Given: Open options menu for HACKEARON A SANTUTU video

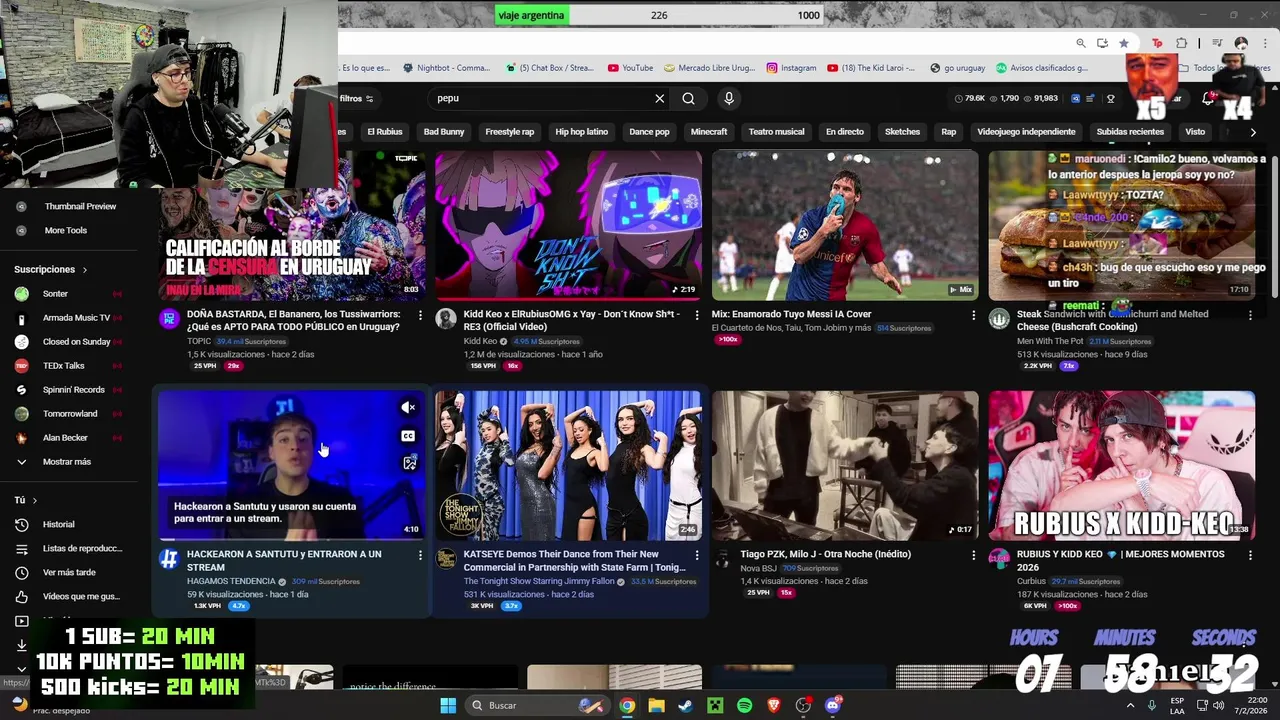Looking at the screenshot, I should (x=420, y=555).
